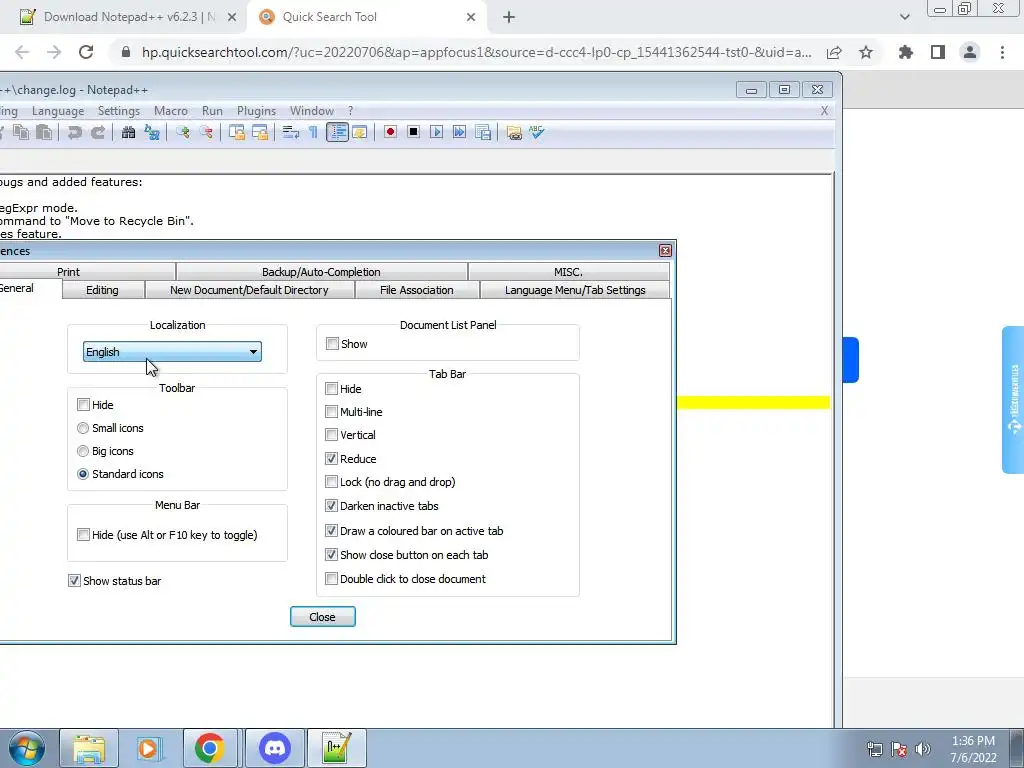The height and width of the screenshot is (768, 1024).
Task: Uncheck Darken inactive tabs
Action: (x=331, y=505)
